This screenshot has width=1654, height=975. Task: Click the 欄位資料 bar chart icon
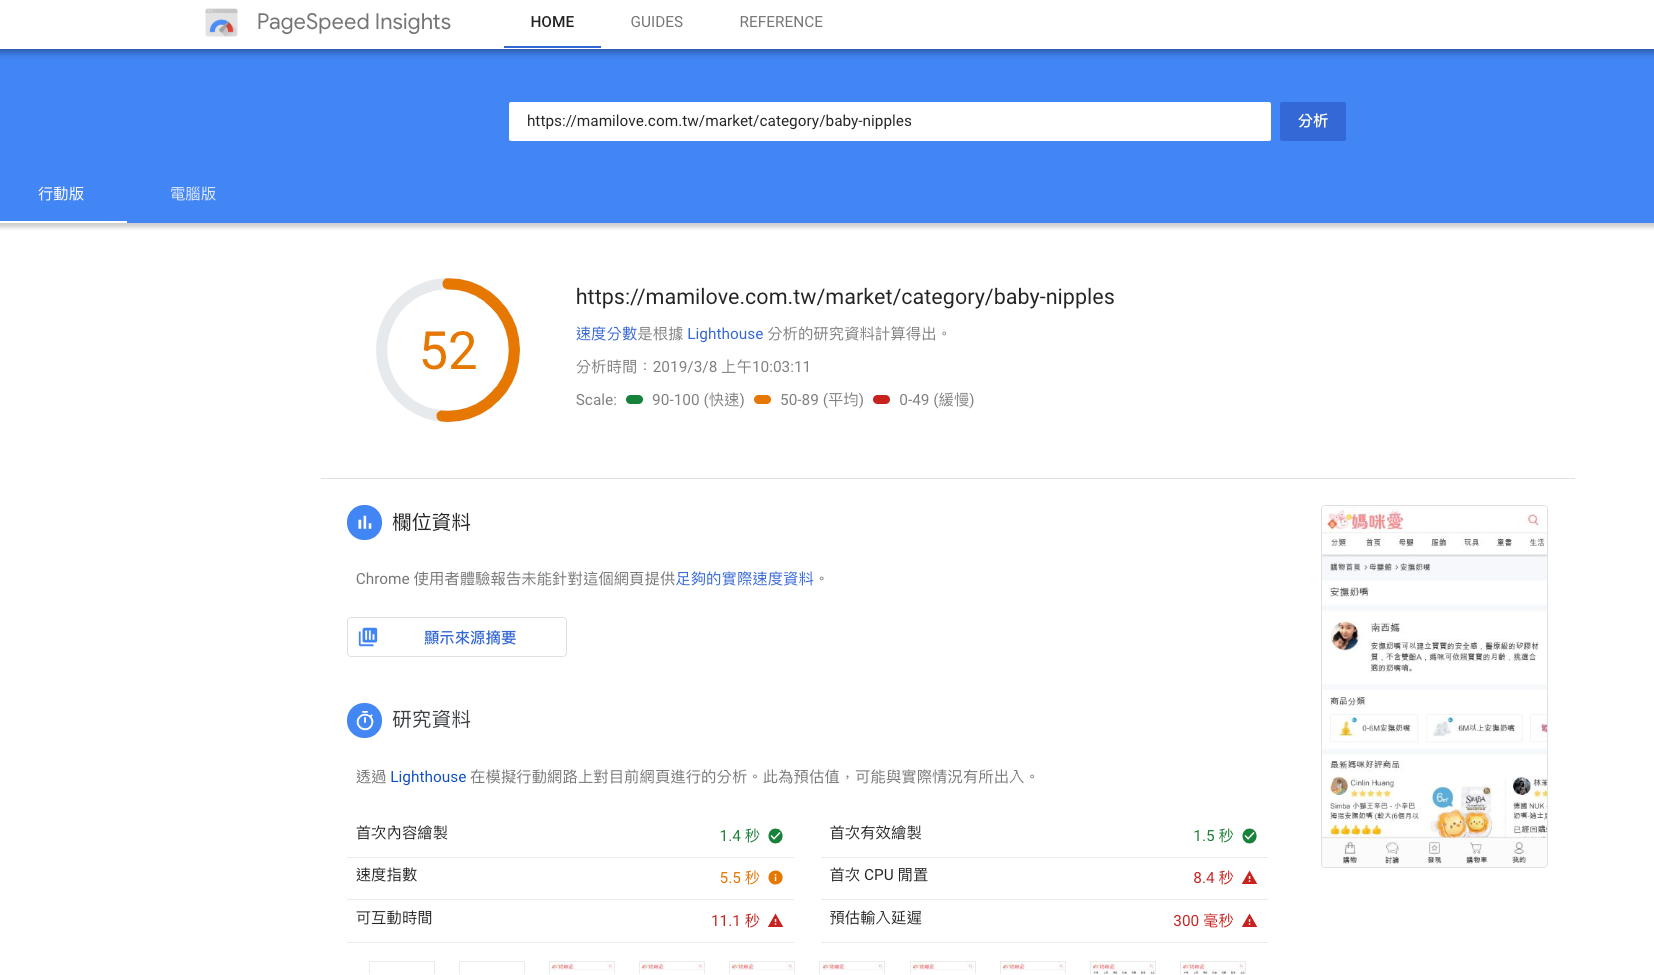(x=364, y=522)
